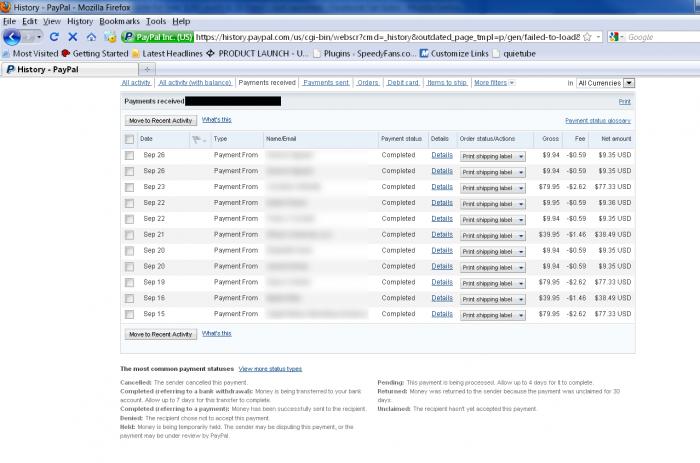Open the Debit card filter link
Screen dimensions: 700x463
(403, 83)
